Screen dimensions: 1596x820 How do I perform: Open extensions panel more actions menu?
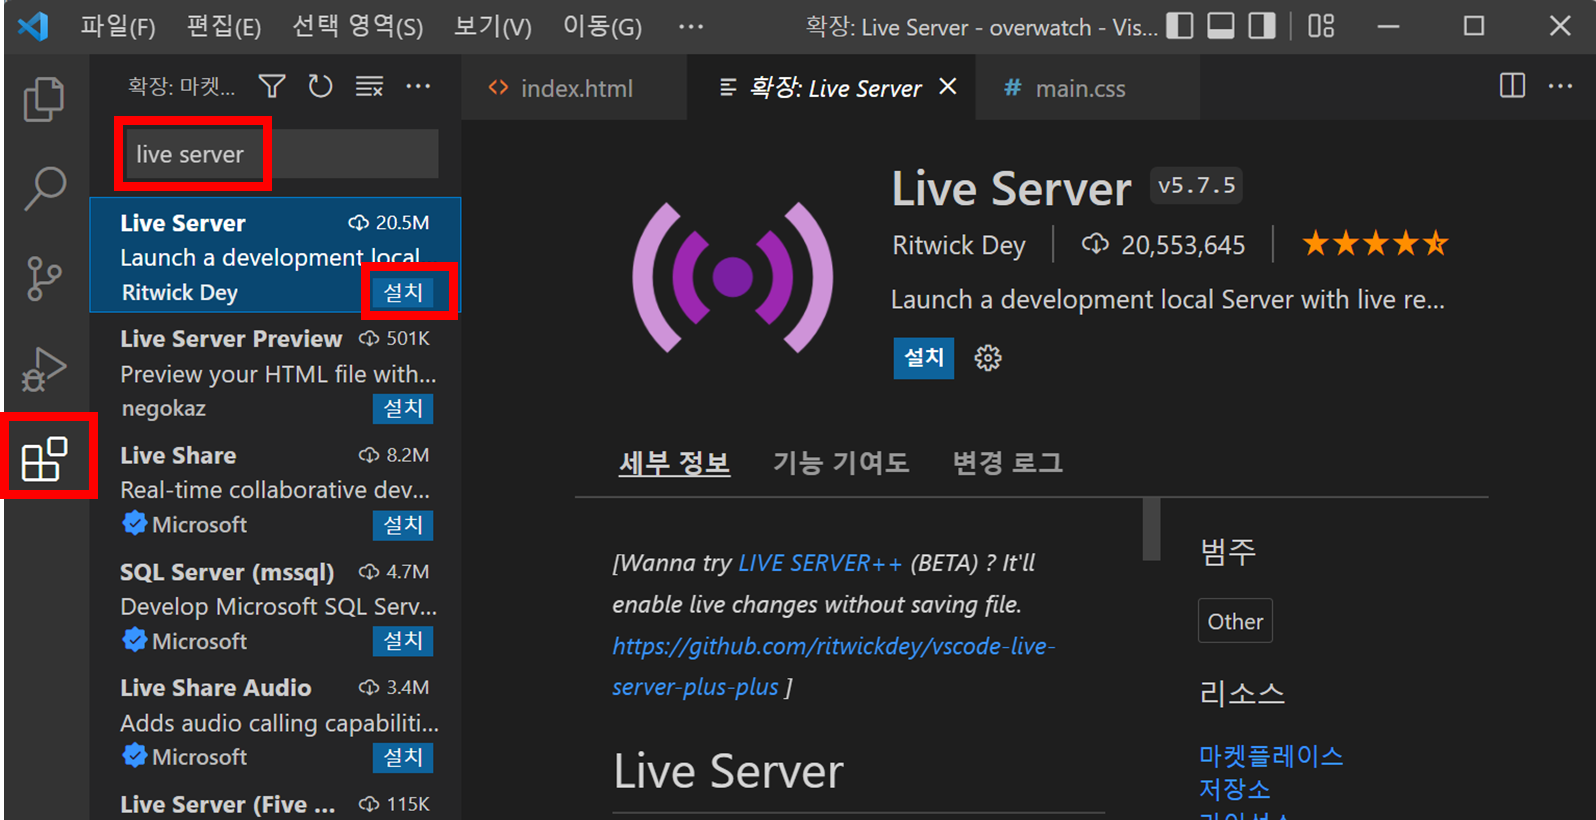click(418, 87)
